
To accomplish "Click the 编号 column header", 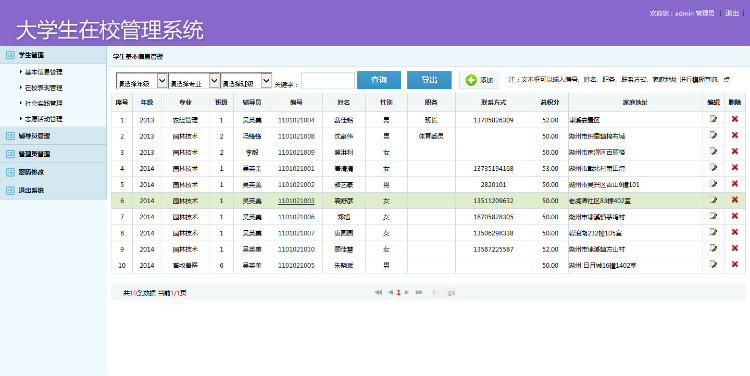I will tap(296, 102).
